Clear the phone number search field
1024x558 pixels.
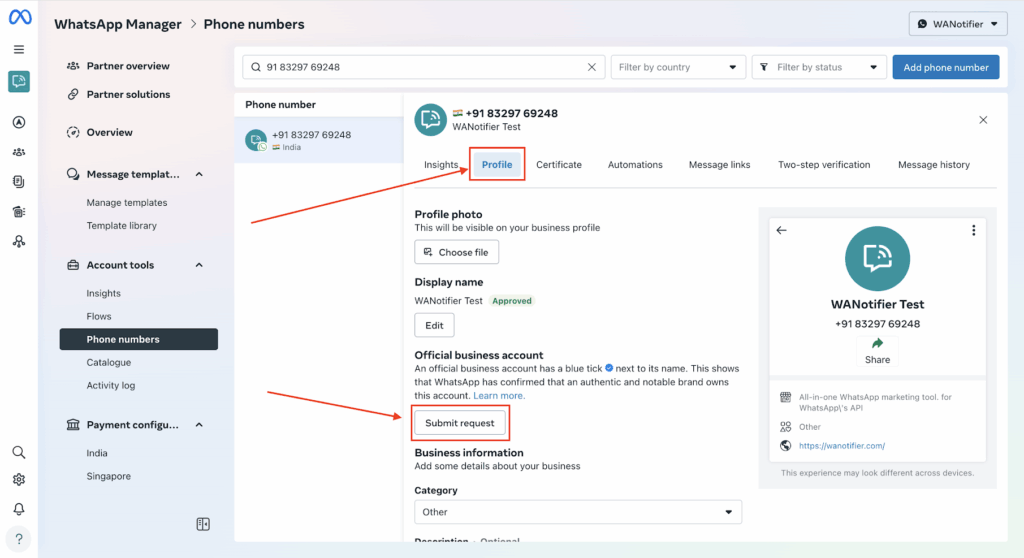(x=592, y=67)
